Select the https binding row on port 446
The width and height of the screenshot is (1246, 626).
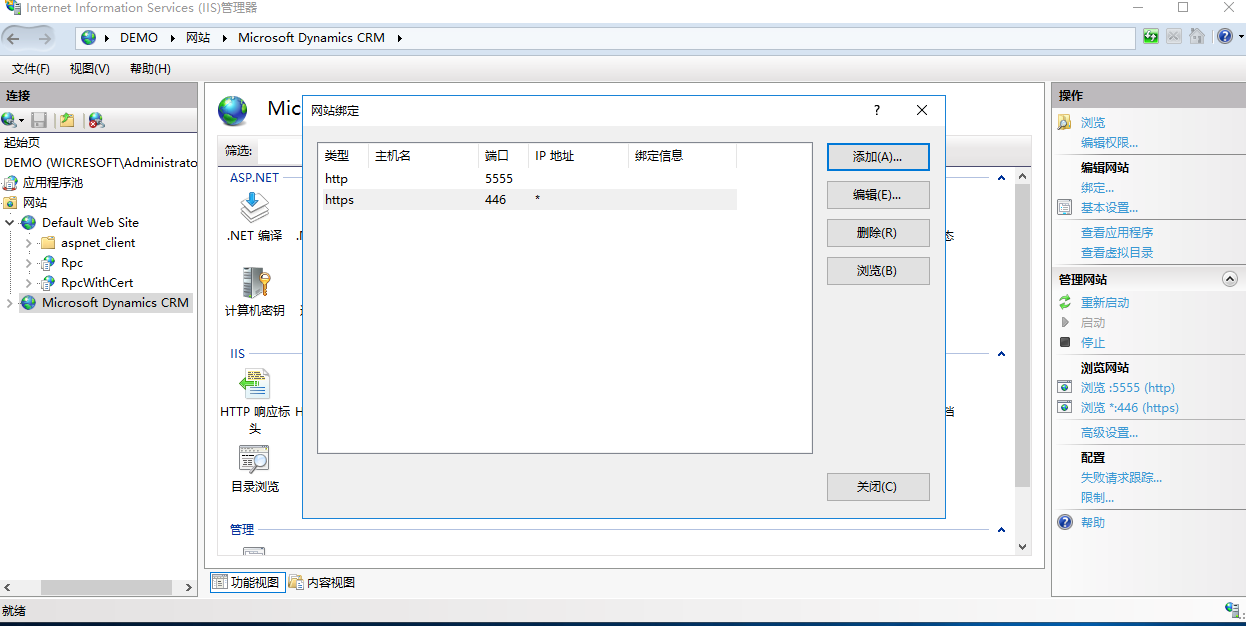pos(528,200)
